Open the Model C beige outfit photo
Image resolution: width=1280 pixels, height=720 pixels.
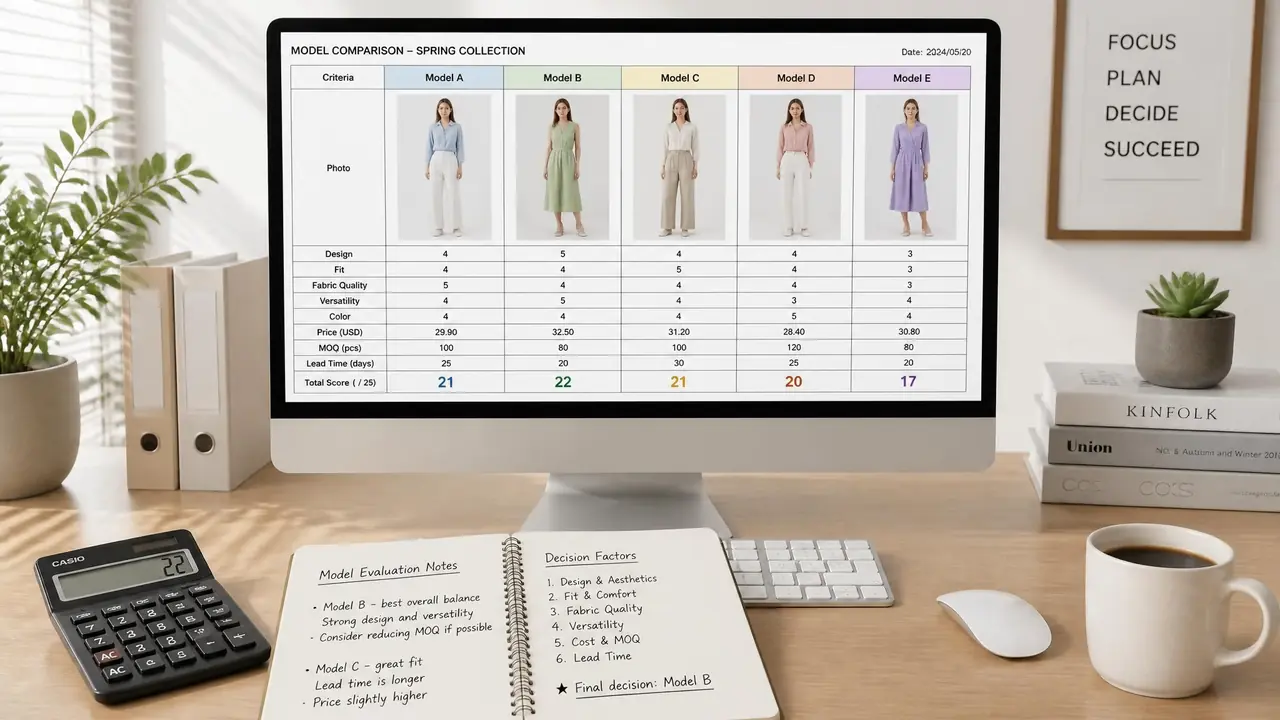pyautogui.click(x=680, y=167)
